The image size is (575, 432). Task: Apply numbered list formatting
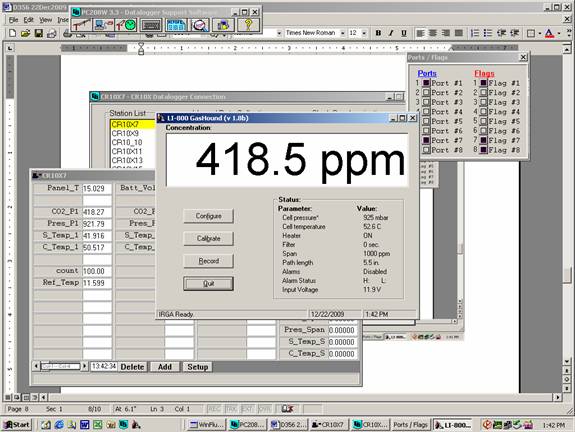coord(475,33)
